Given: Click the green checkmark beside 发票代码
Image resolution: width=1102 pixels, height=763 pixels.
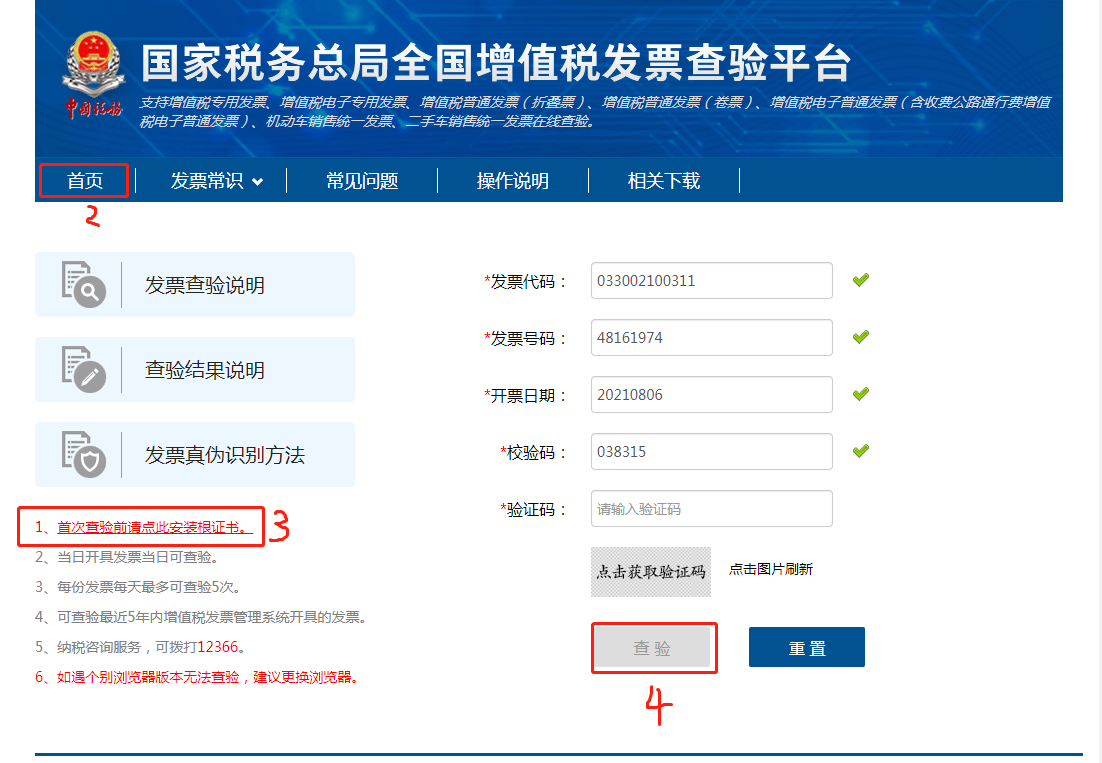Looking at the screenshot, I should coord(860,280).
